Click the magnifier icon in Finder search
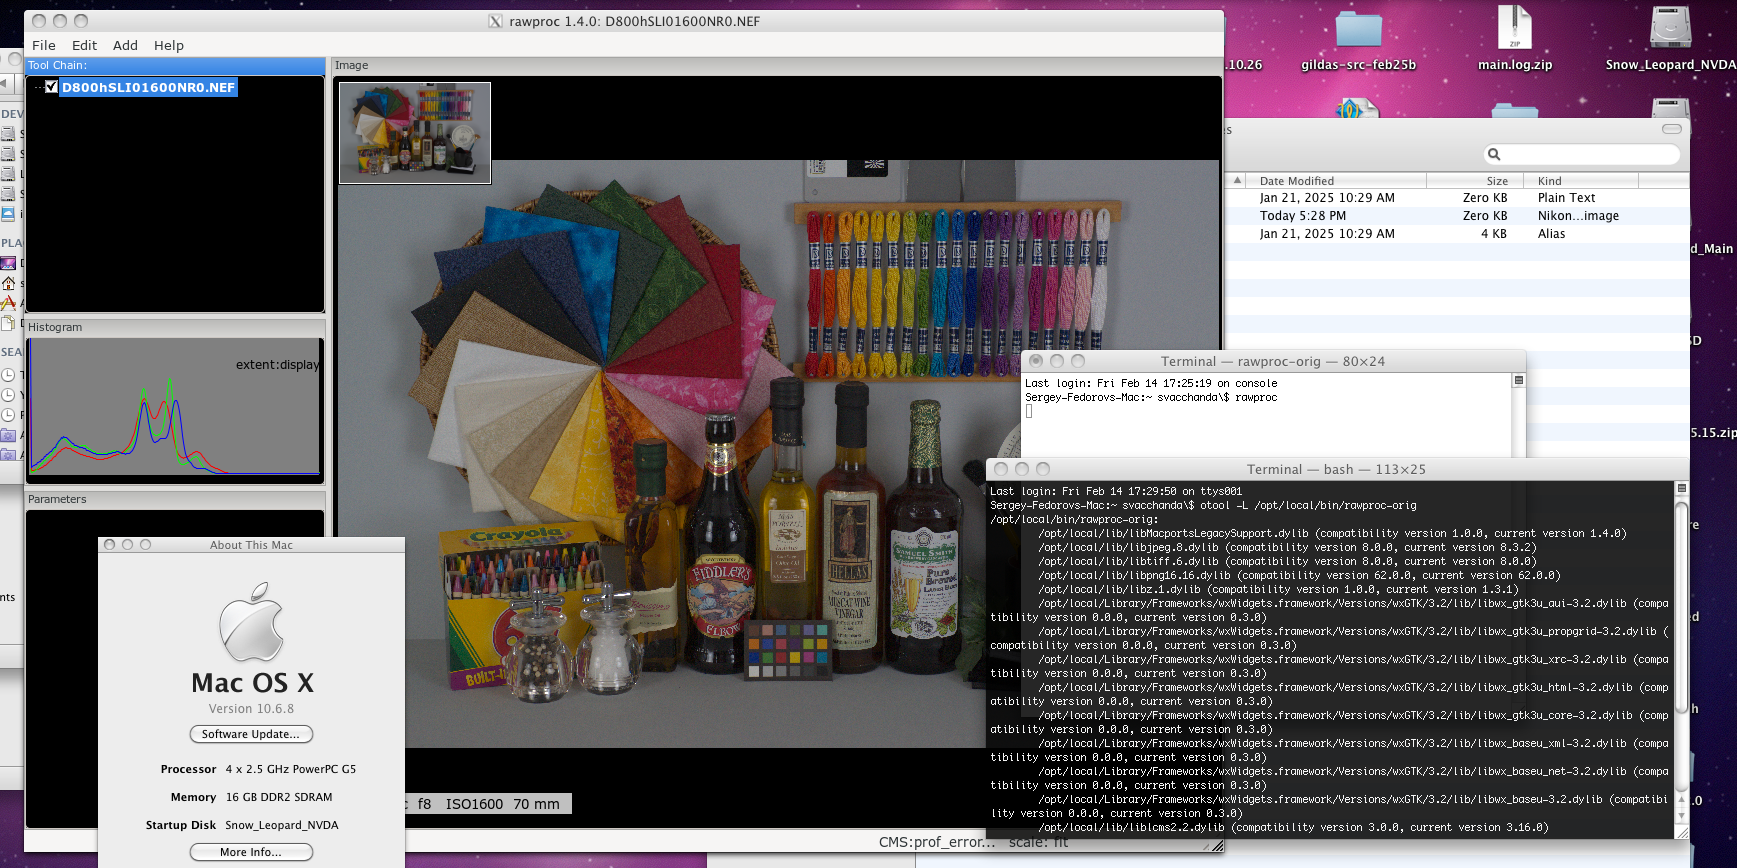 tap(1494, 154)
